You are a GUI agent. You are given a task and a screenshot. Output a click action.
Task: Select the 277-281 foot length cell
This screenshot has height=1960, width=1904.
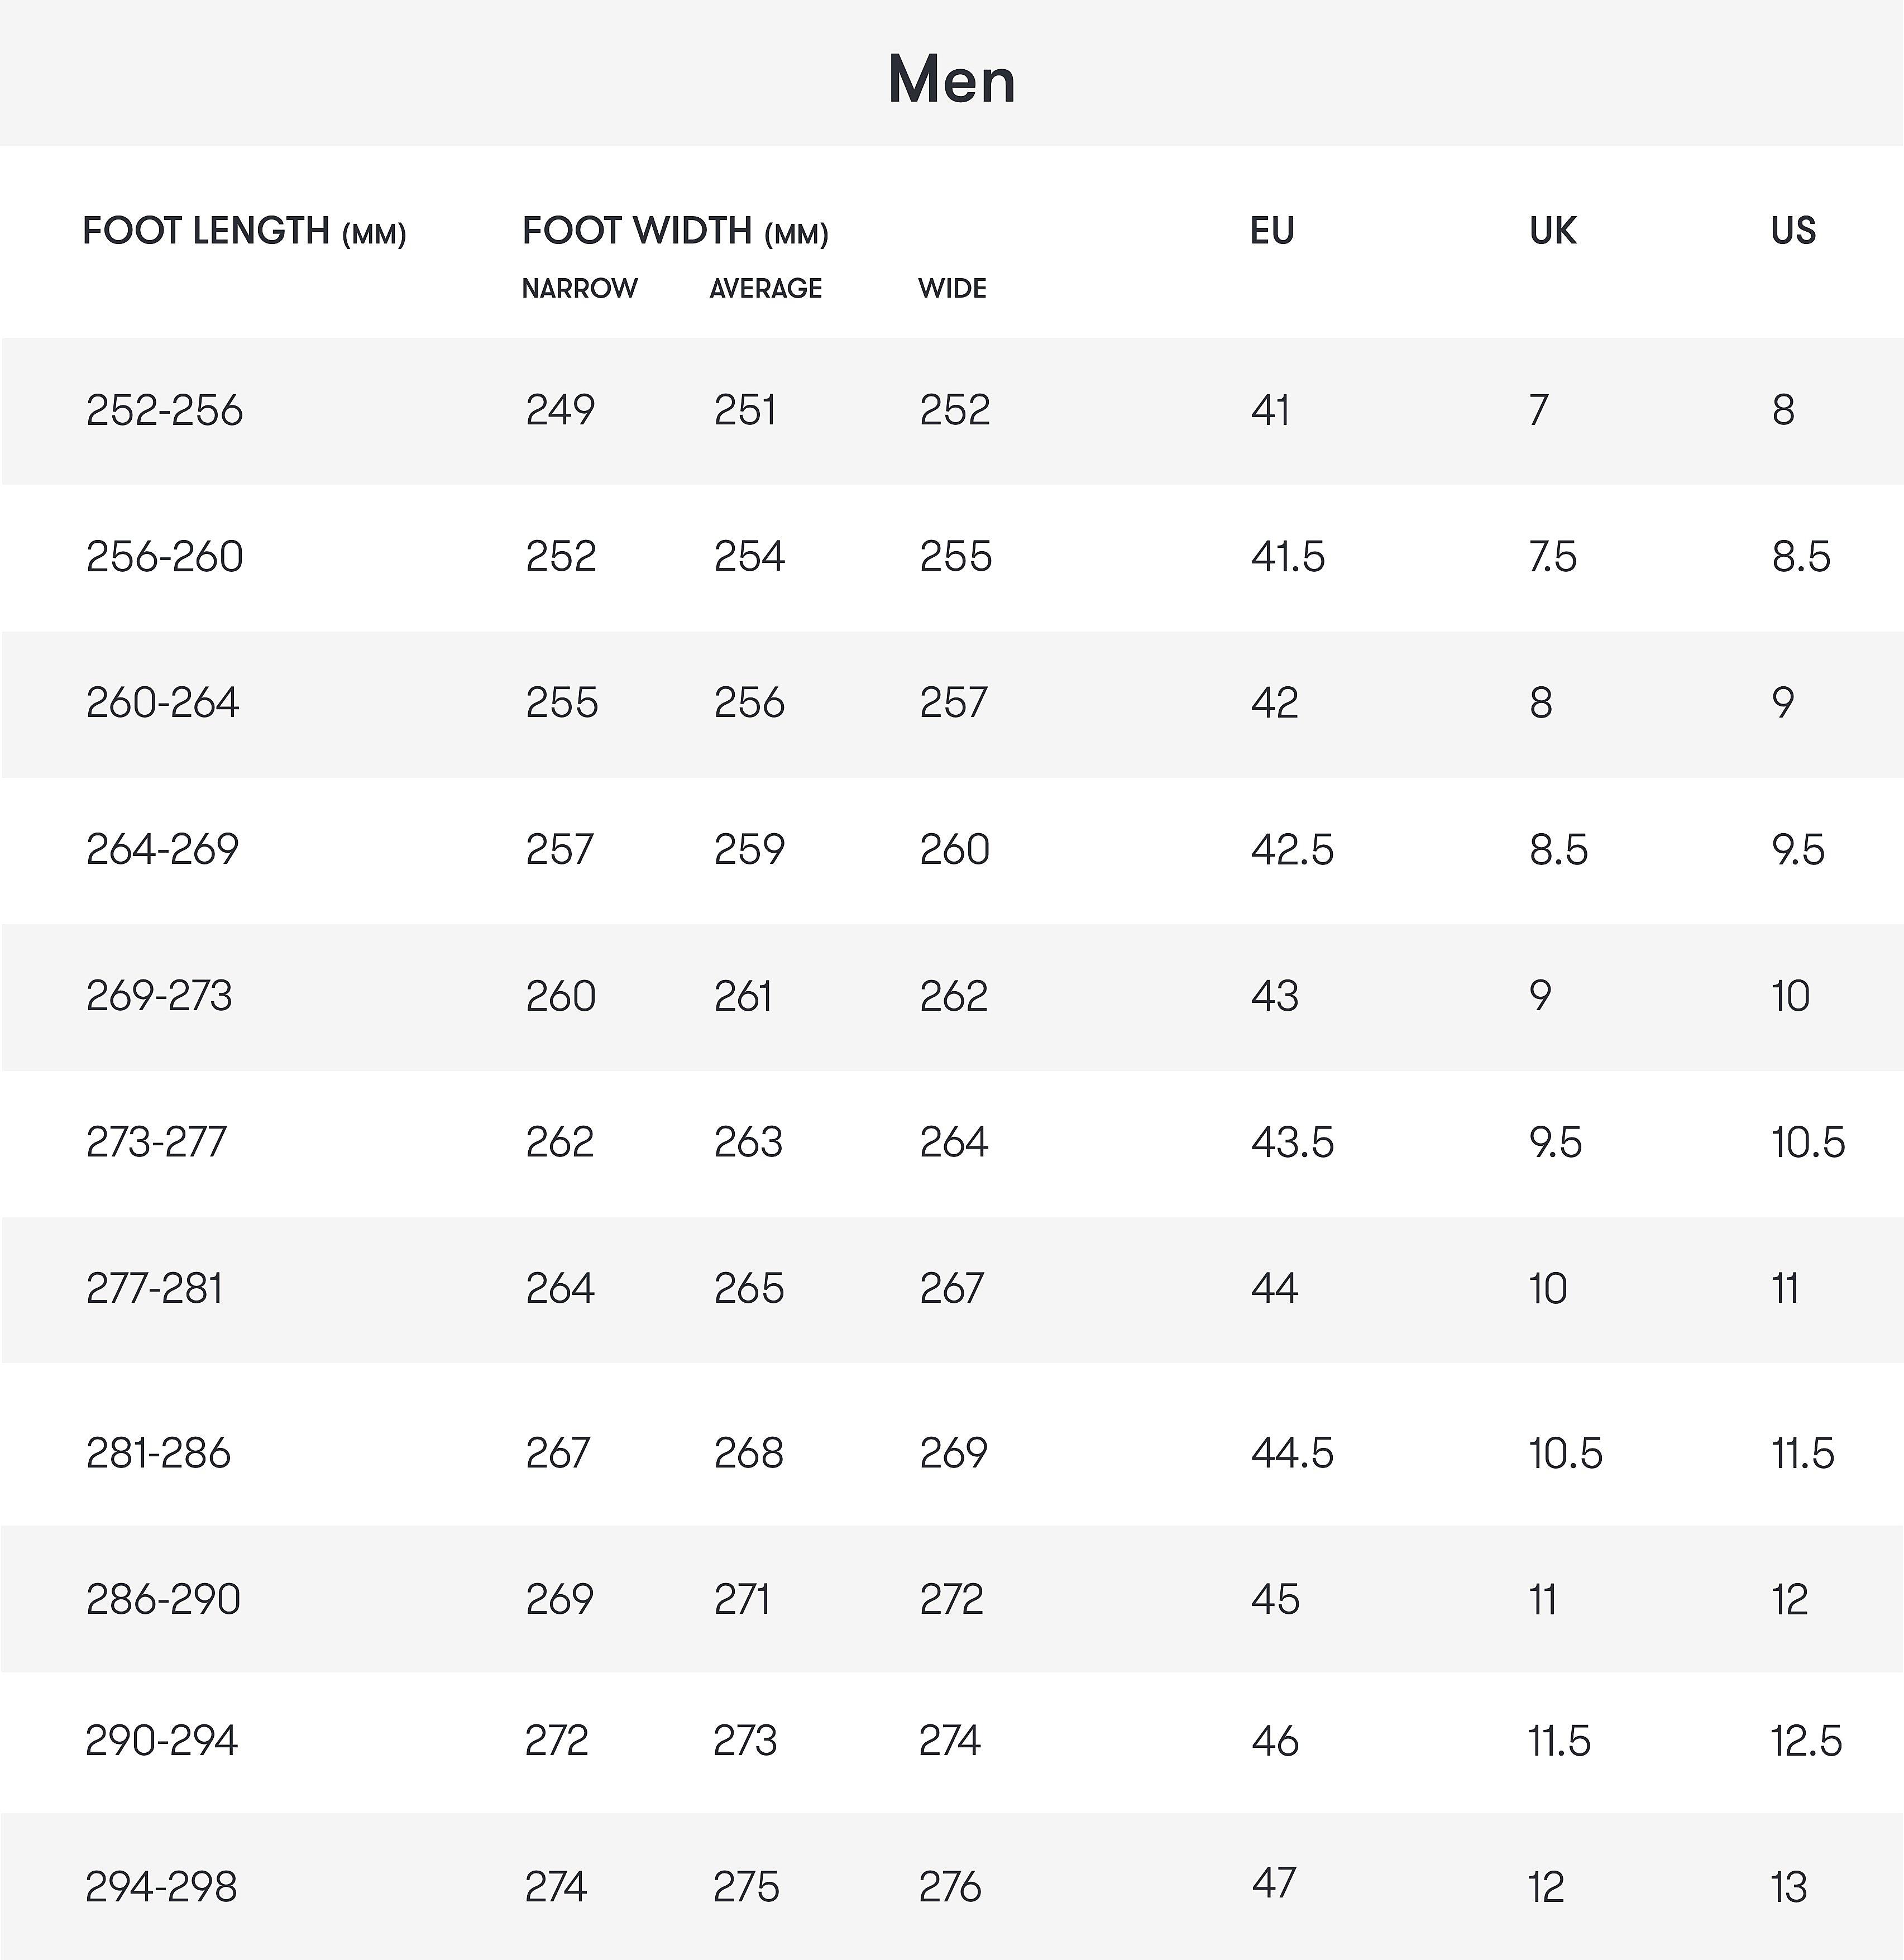coord(155,1288)
